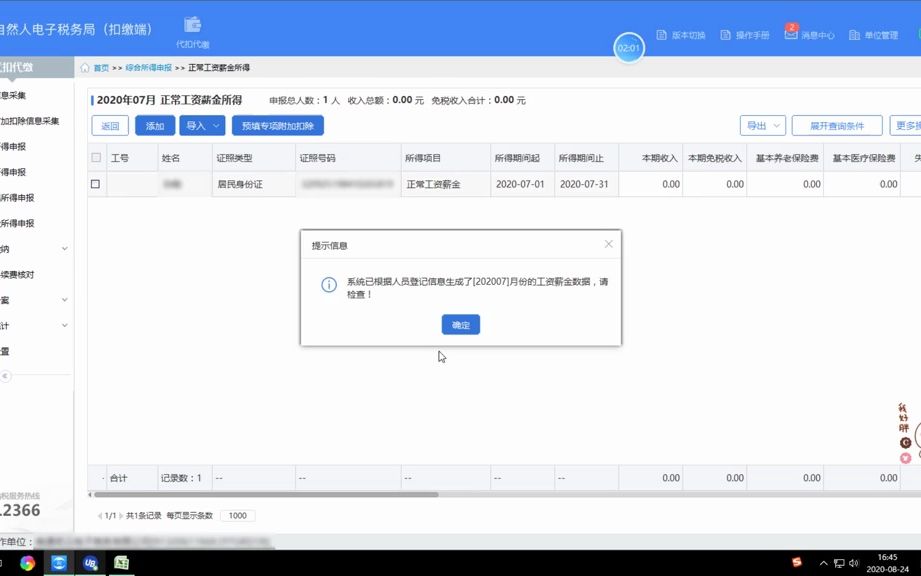Launch Chrome from the Windows taskbar
The height and width of the screenshot is (576, 921).
pyautogui.click(x=29, y=563)
